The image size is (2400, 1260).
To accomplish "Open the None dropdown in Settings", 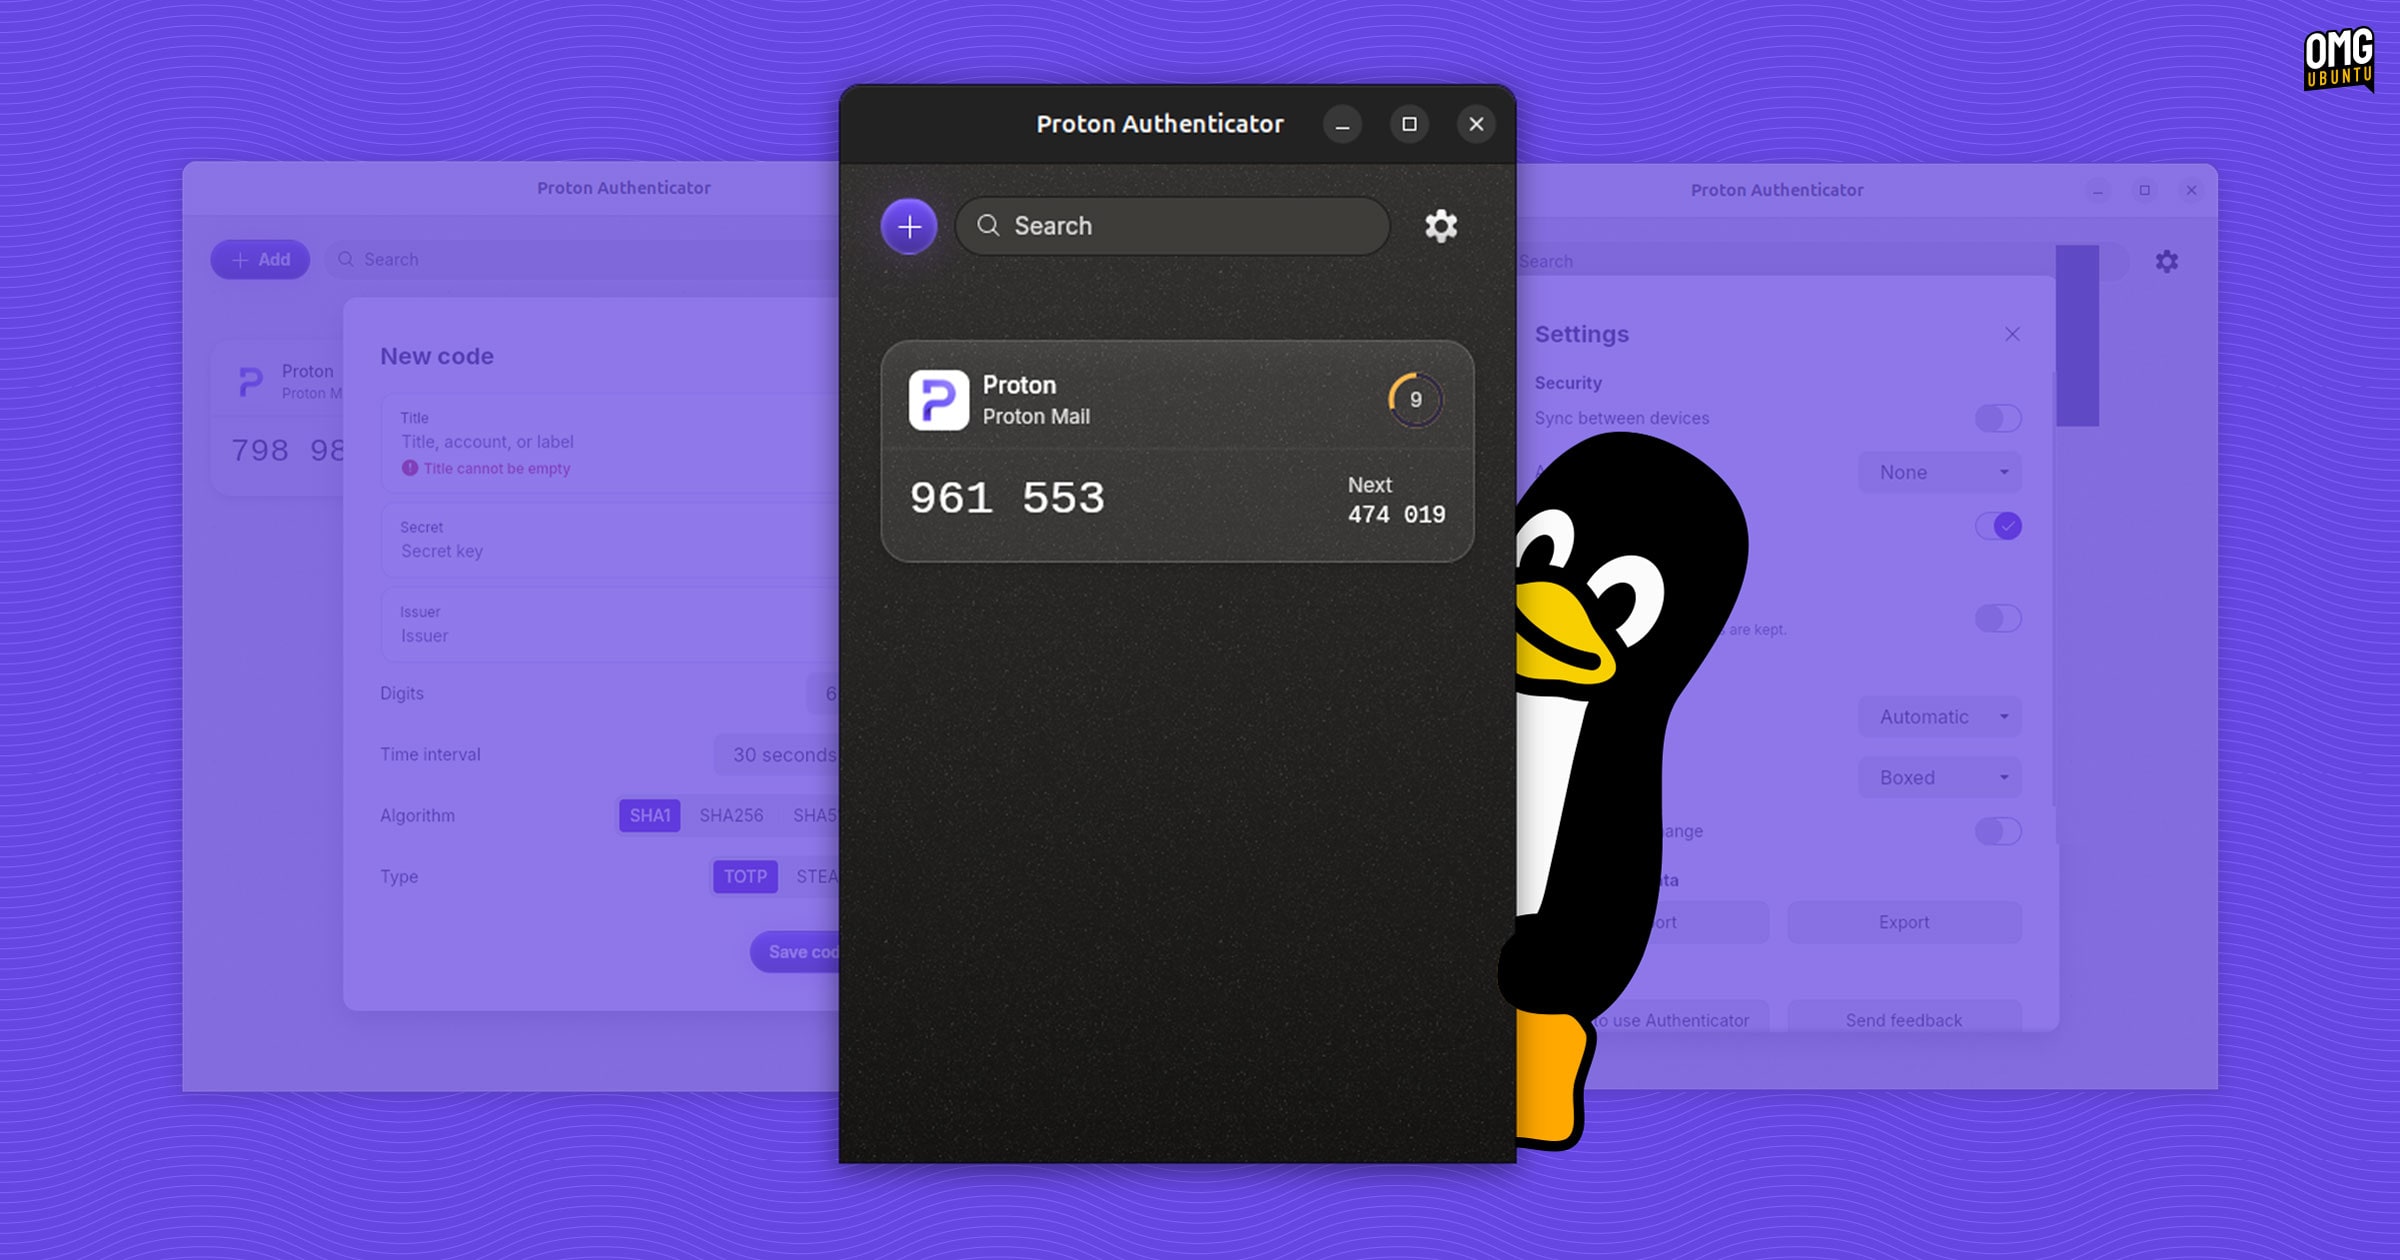I will [1939, 472].
